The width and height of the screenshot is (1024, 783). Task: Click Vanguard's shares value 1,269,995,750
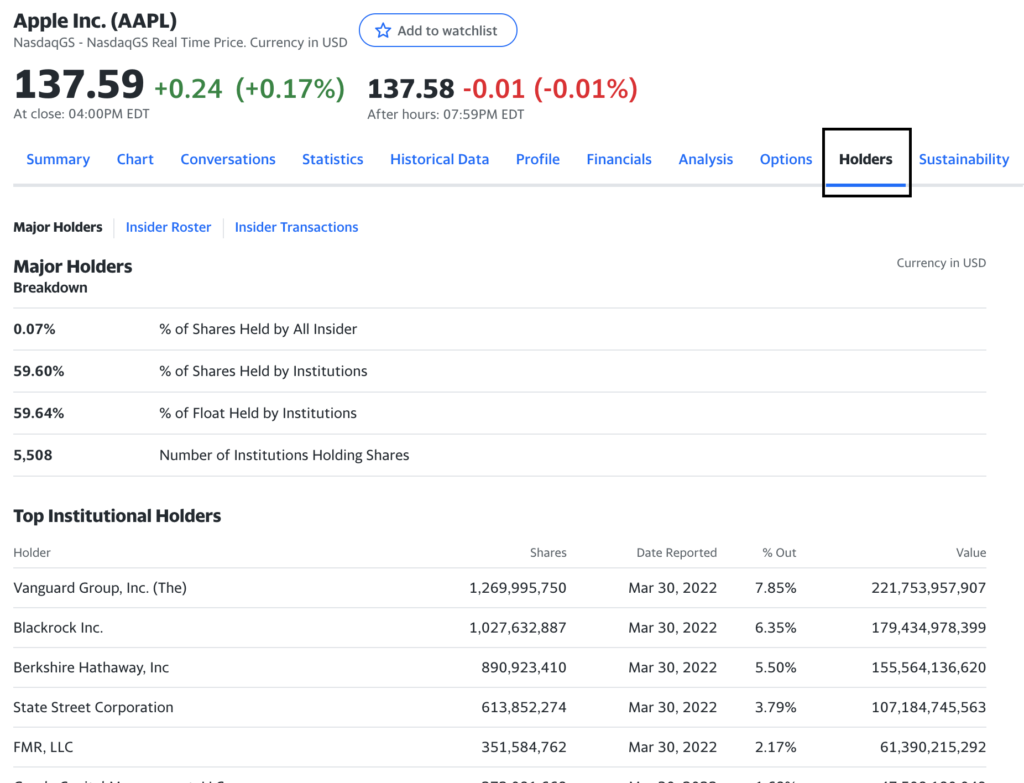tap(518, 588)
